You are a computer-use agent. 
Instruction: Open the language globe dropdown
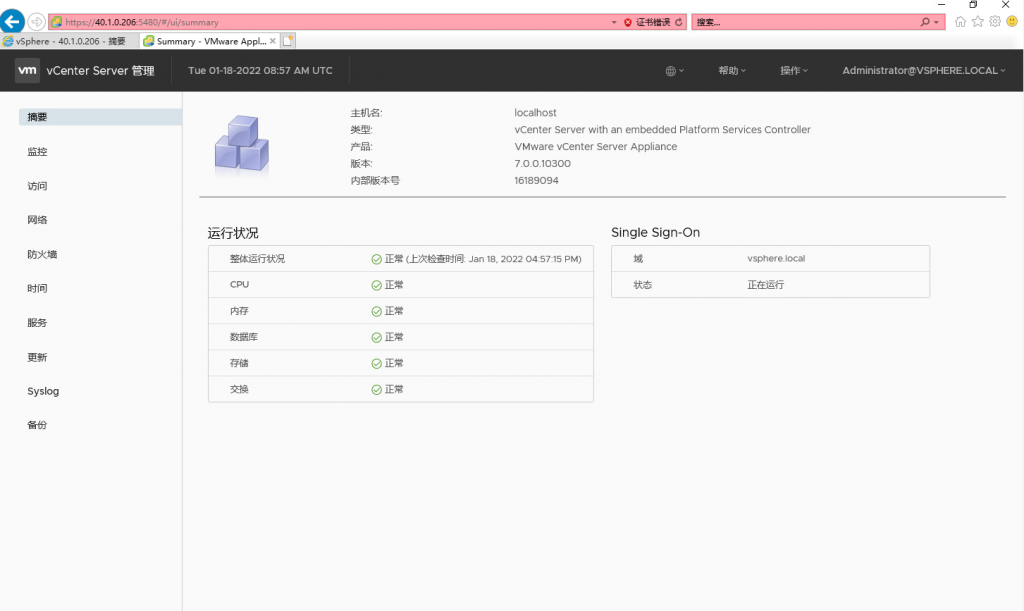pos(675,70)
